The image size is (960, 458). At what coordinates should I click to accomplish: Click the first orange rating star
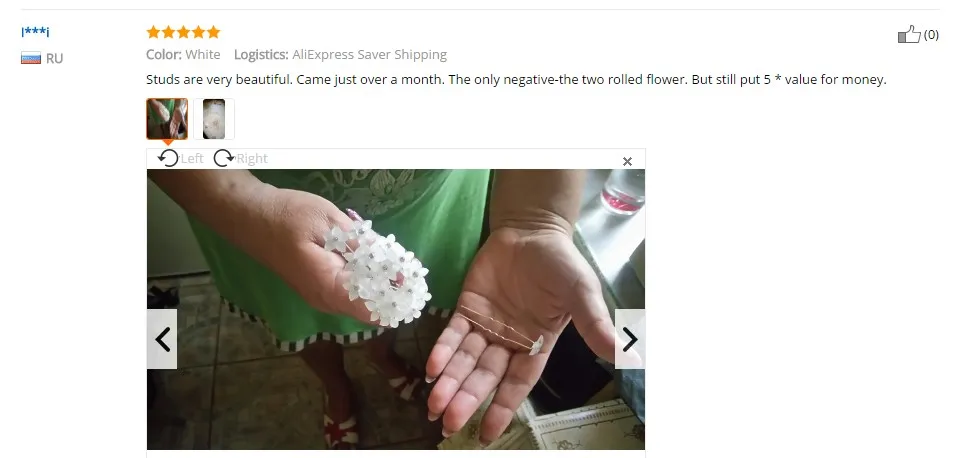(x=153, y=32)
